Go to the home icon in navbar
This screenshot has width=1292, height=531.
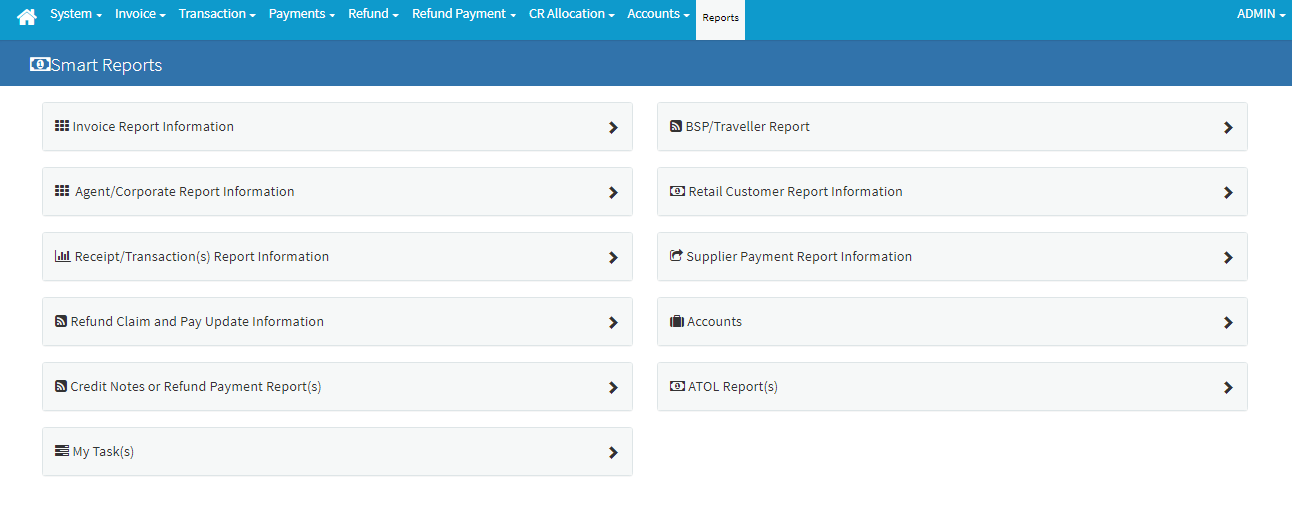[27, 16]
